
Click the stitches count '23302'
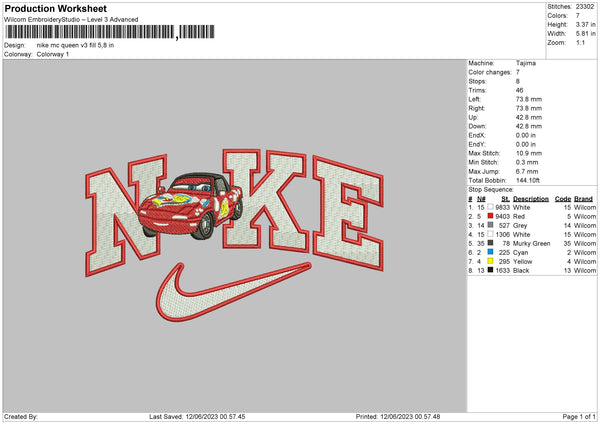tap(585, 7)
